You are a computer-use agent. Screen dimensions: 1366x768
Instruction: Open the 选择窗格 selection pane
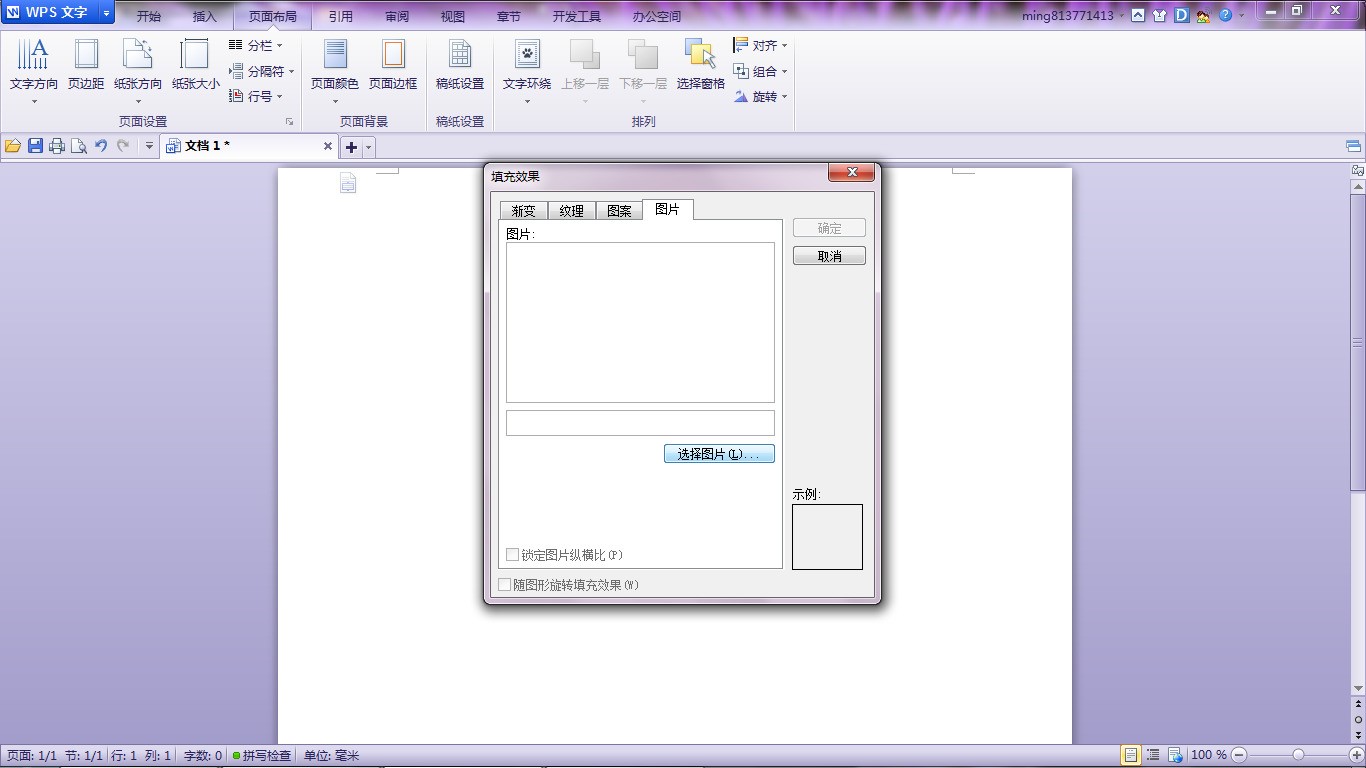700,66
